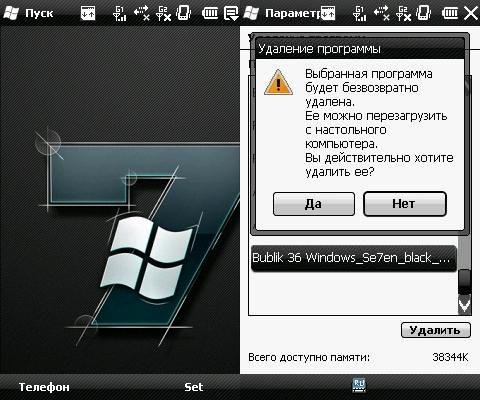
Task: Click the Удаление программы dialog title
Action: (x=319, y=49)
